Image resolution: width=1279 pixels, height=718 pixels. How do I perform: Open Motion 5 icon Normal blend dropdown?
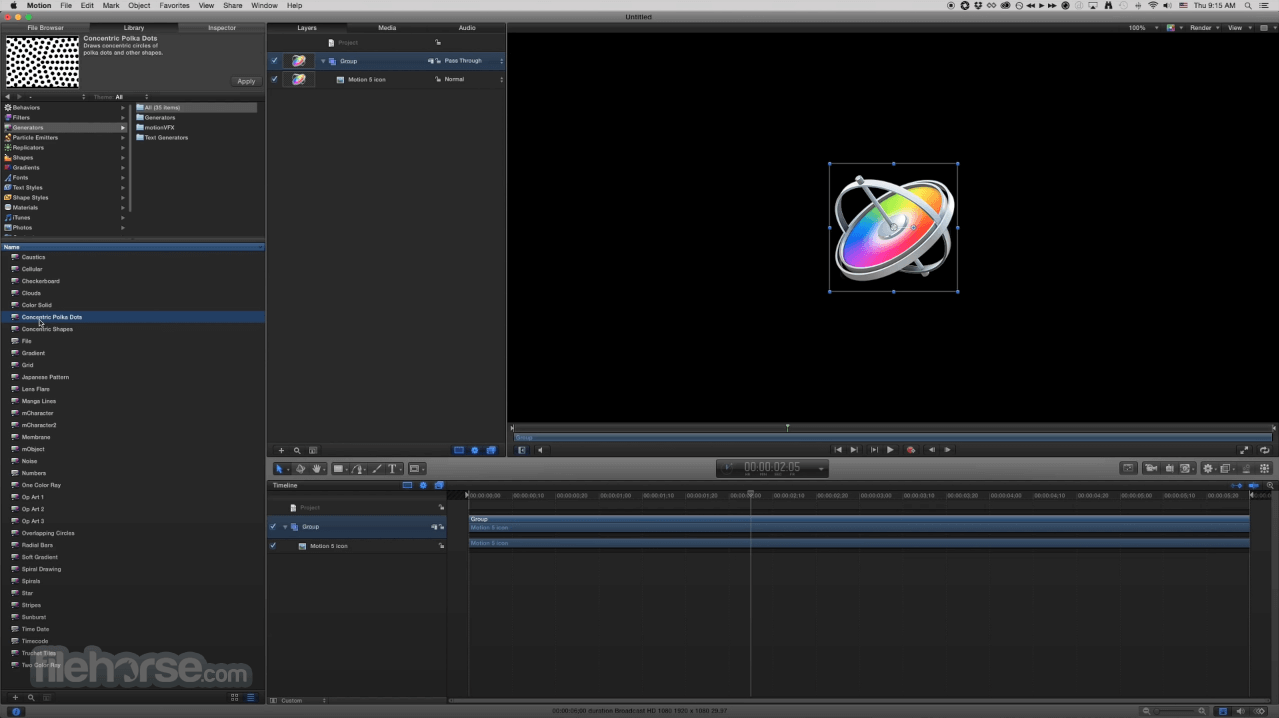point(474,79)
